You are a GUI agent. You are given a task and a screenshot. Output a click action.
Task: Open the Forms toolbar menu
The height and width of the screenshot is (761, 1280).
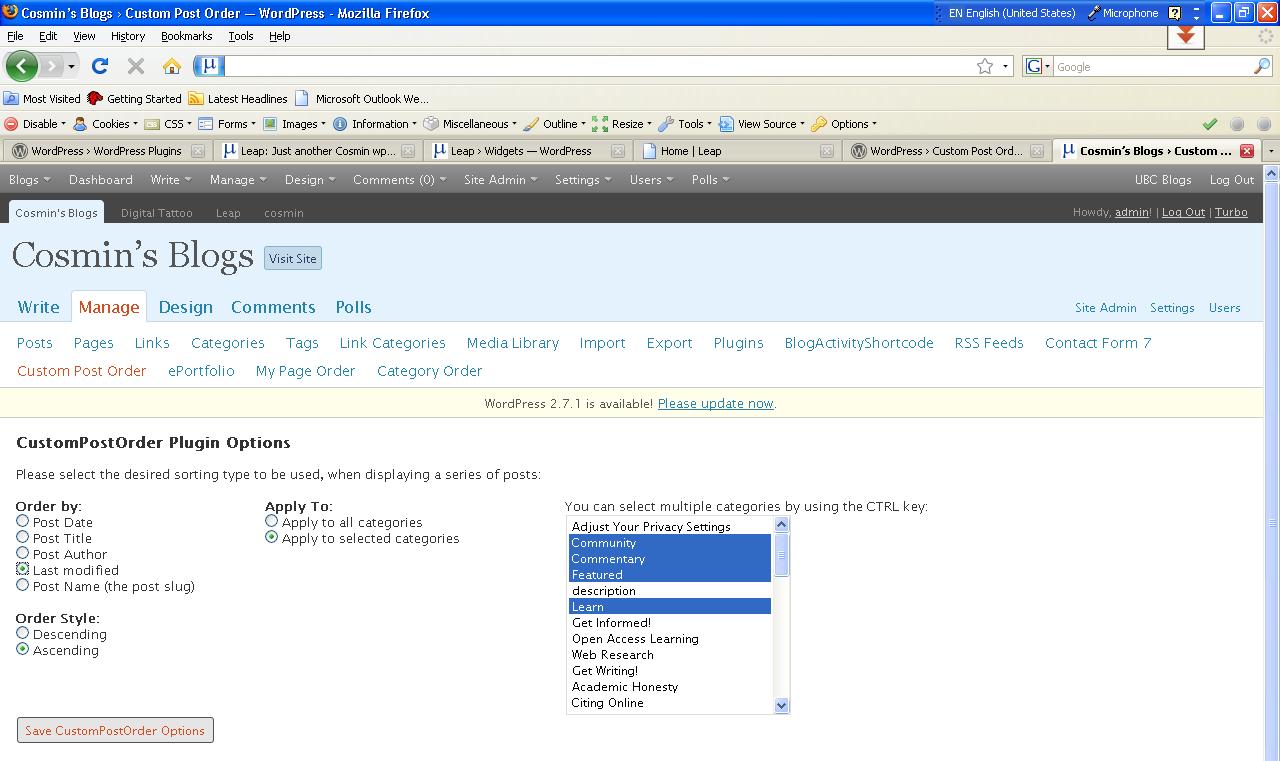227,124
